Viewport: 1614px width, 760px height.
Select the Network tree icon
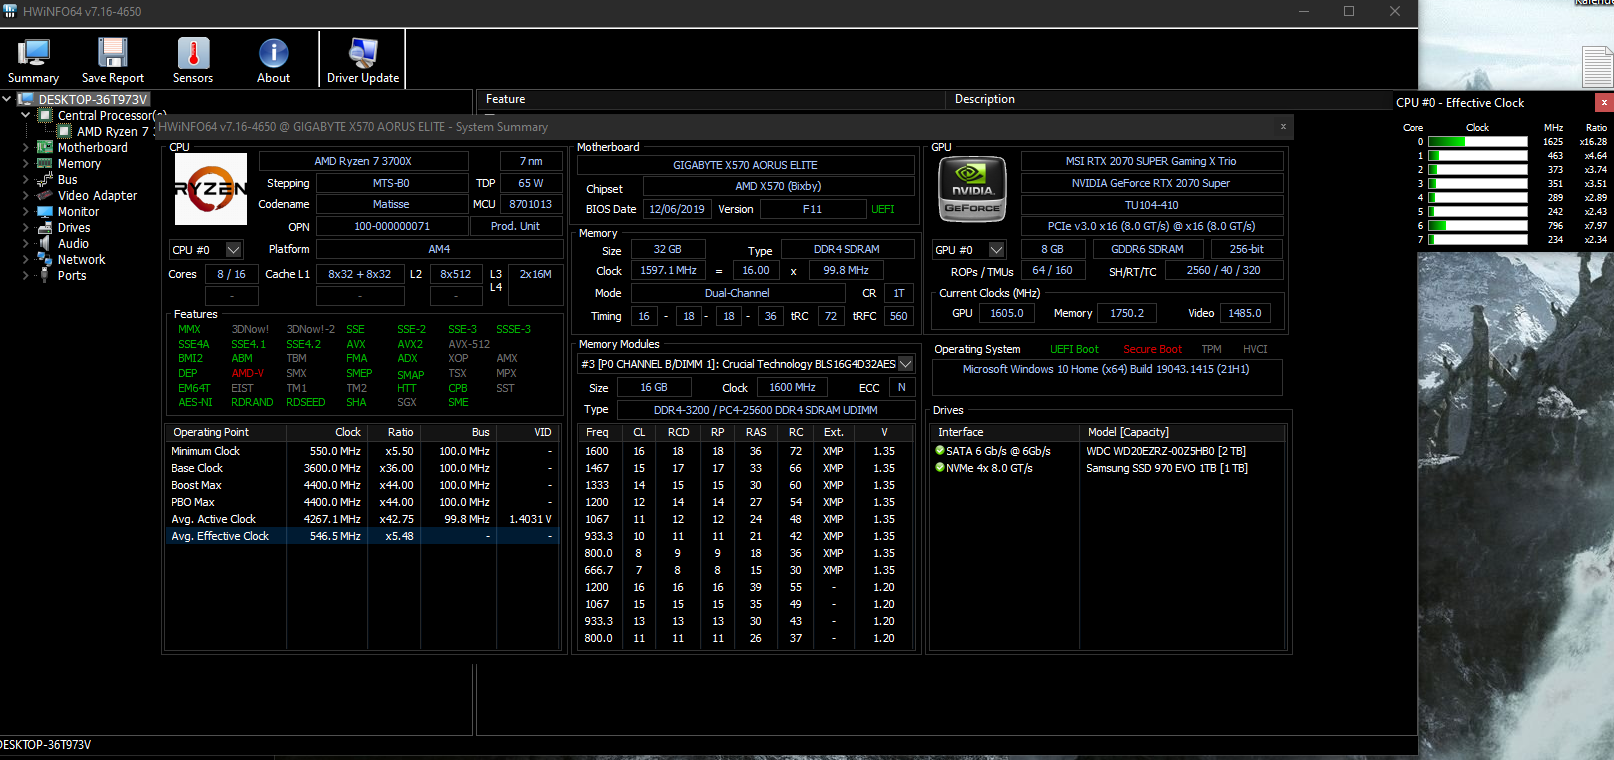click(45, 259)
